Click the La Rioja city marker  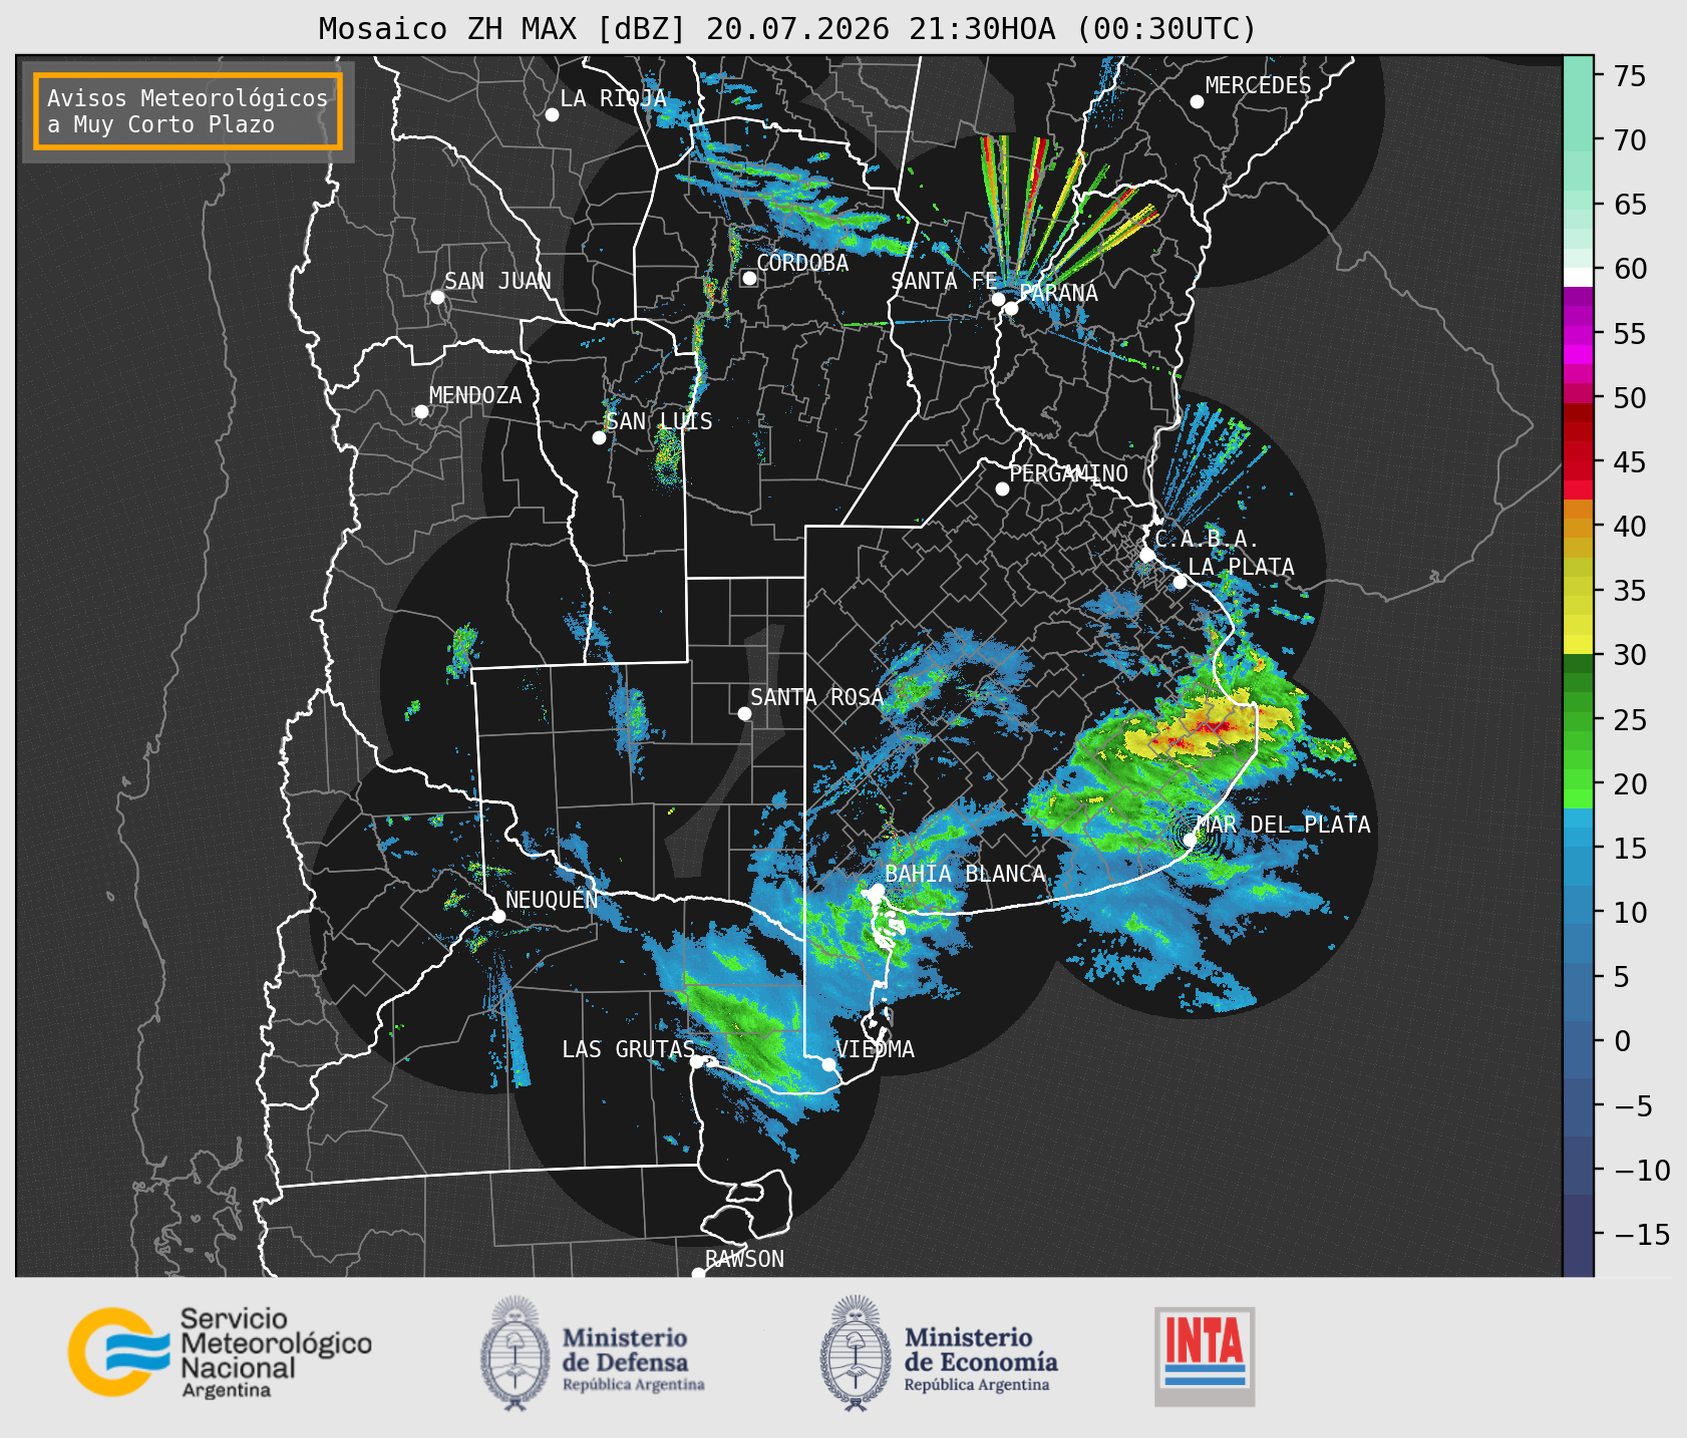coord(552,115)
